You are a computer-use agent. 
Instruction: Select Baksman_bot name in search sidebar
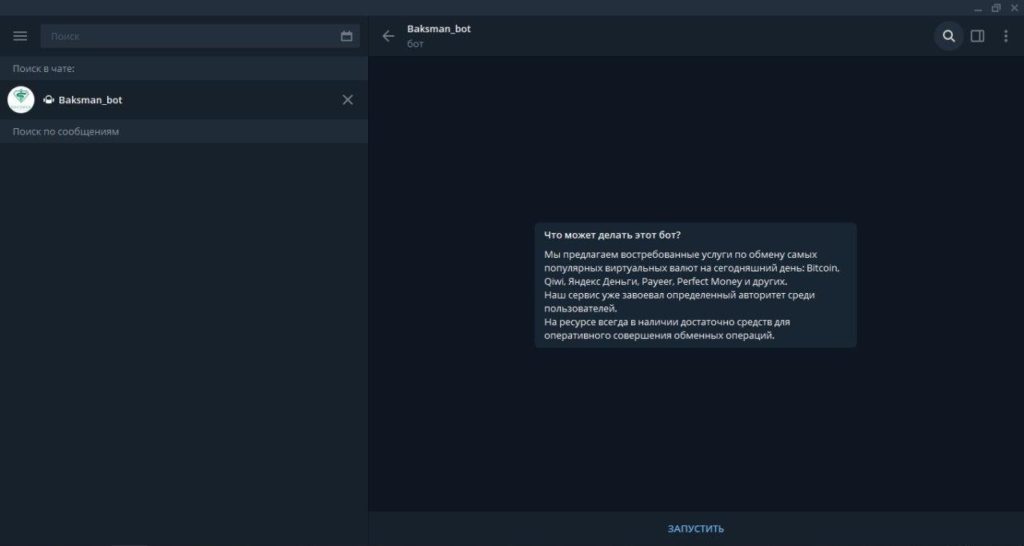coord(91,100)
